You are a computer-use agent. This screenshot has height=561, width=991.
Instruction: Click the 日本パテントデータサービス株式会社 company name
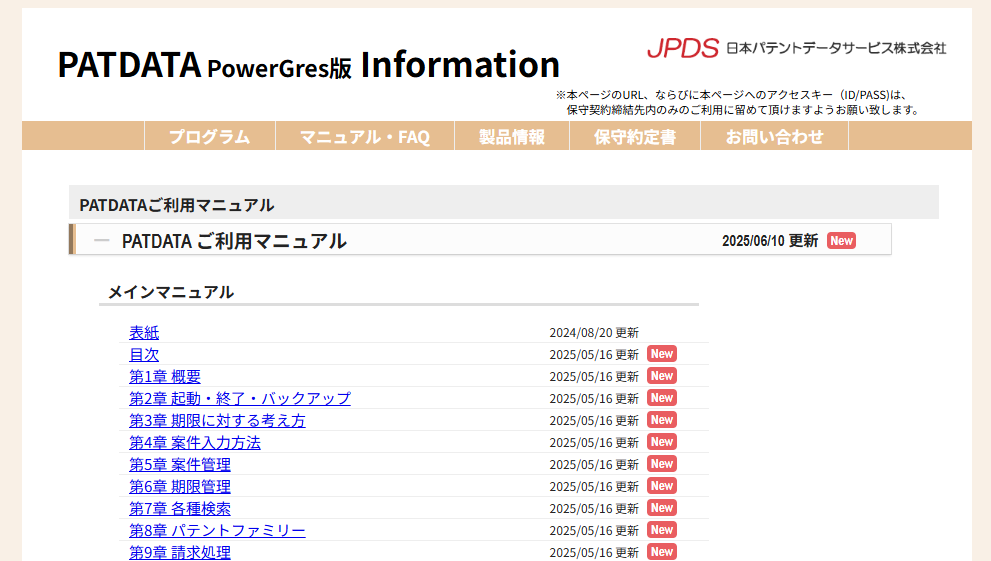[x=836, y=48]
